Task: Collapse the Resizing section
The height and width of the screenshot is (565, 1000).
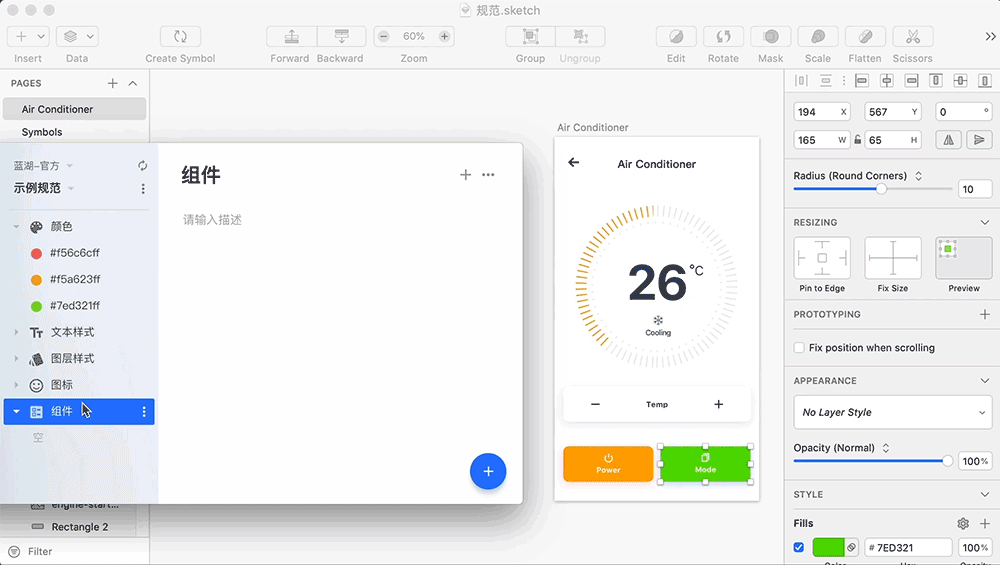Action: click(985, 223)
